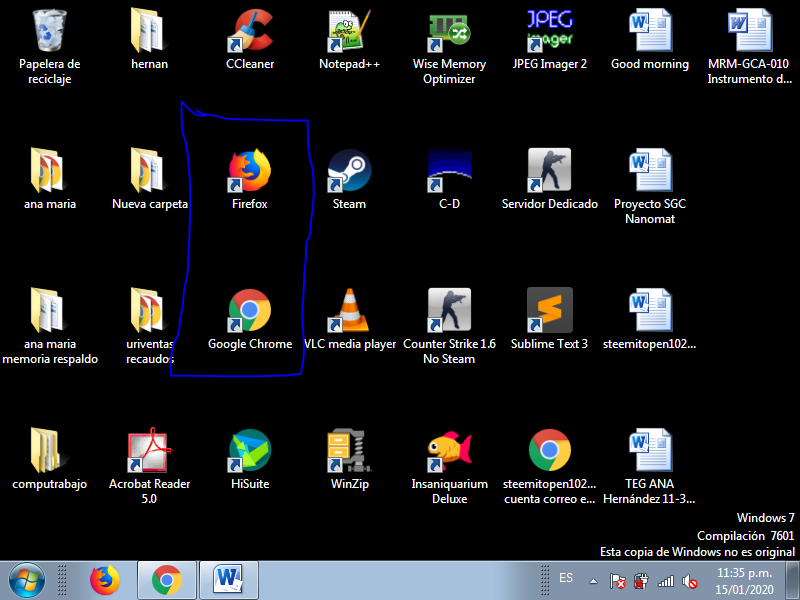The height and width of the screenshot is (600, 800).
Task: Select the C-D shortcut
Action: (x=449, y=171)
